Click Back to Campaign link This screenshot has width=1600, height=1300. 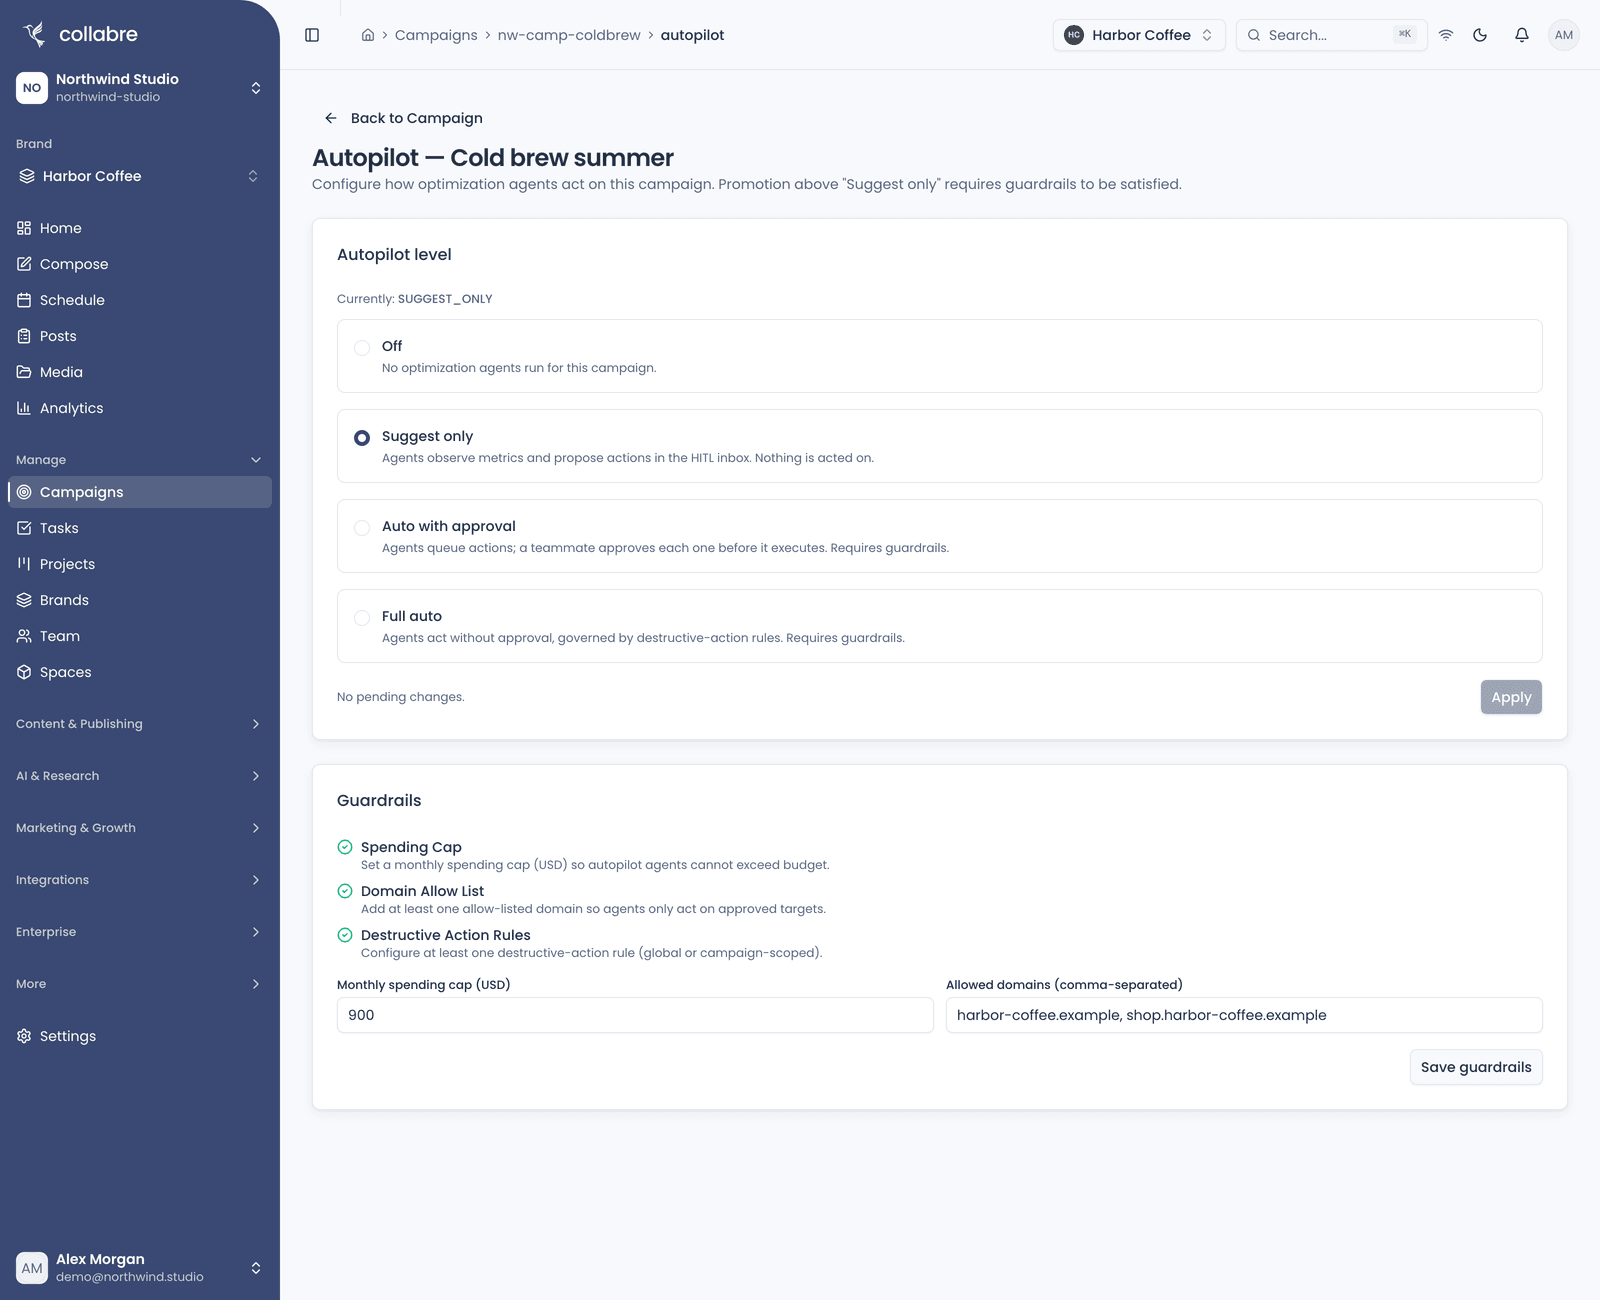pos(403,118)
